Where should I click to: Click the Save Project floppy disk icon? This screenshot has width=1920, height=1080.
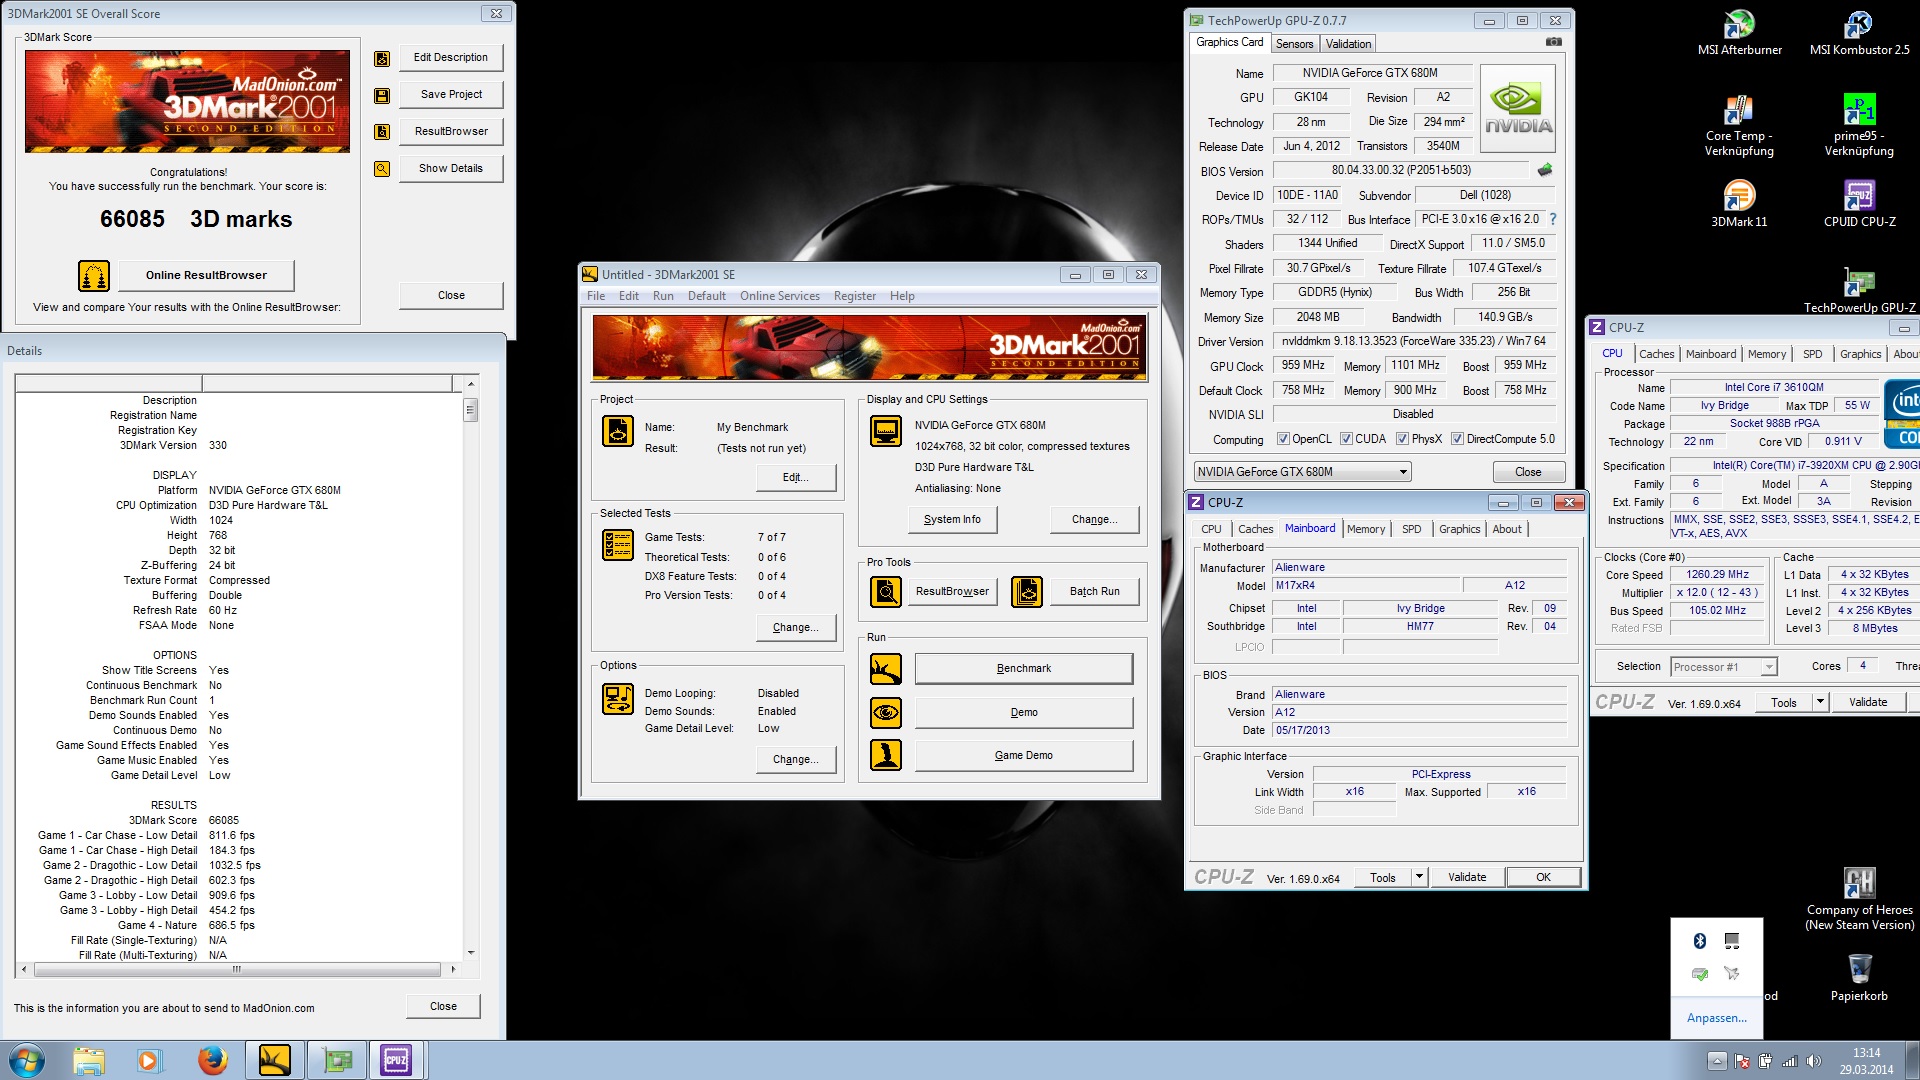[382, 96]
